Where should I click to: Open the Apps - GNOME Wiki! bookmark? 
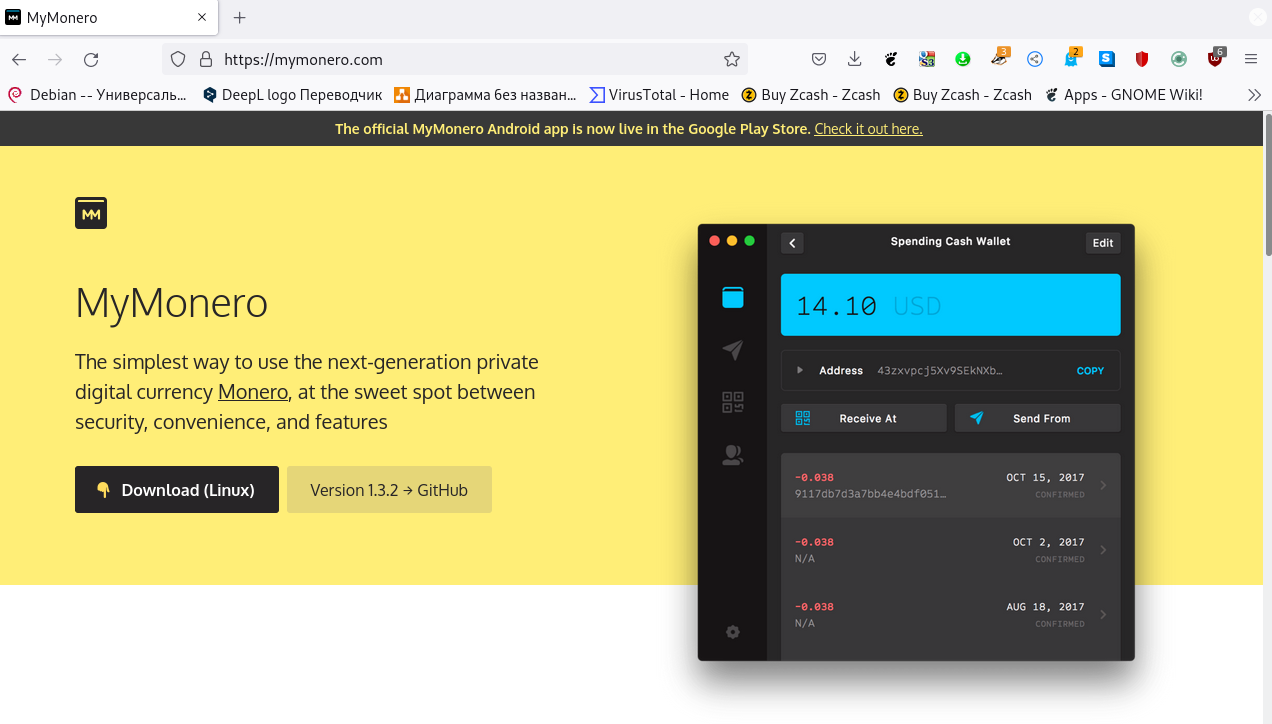pyautogui.click(x=1123, y=95)
